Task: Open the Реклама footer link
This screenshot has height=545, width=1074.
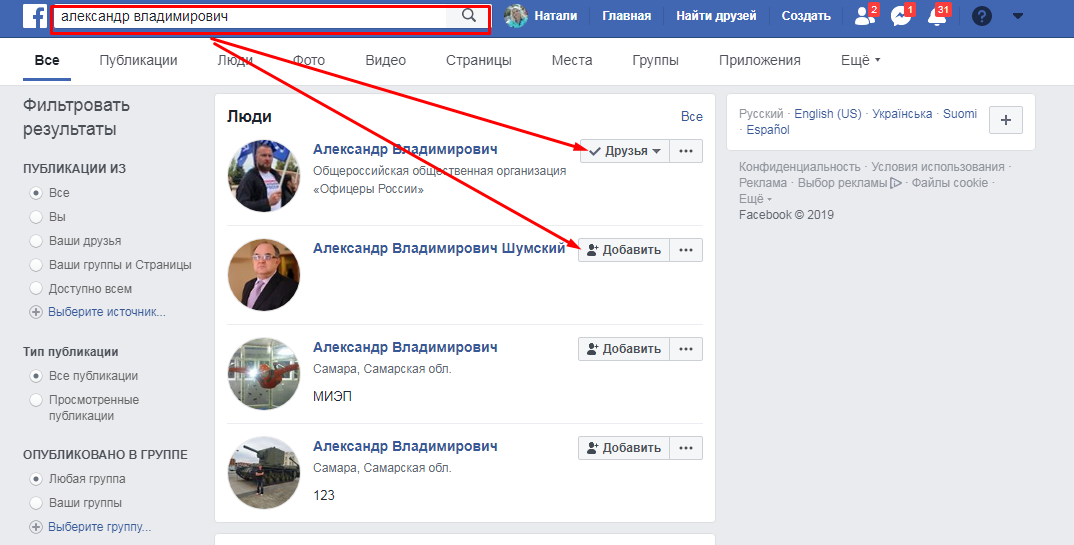Action: click(x=763, y=183)
